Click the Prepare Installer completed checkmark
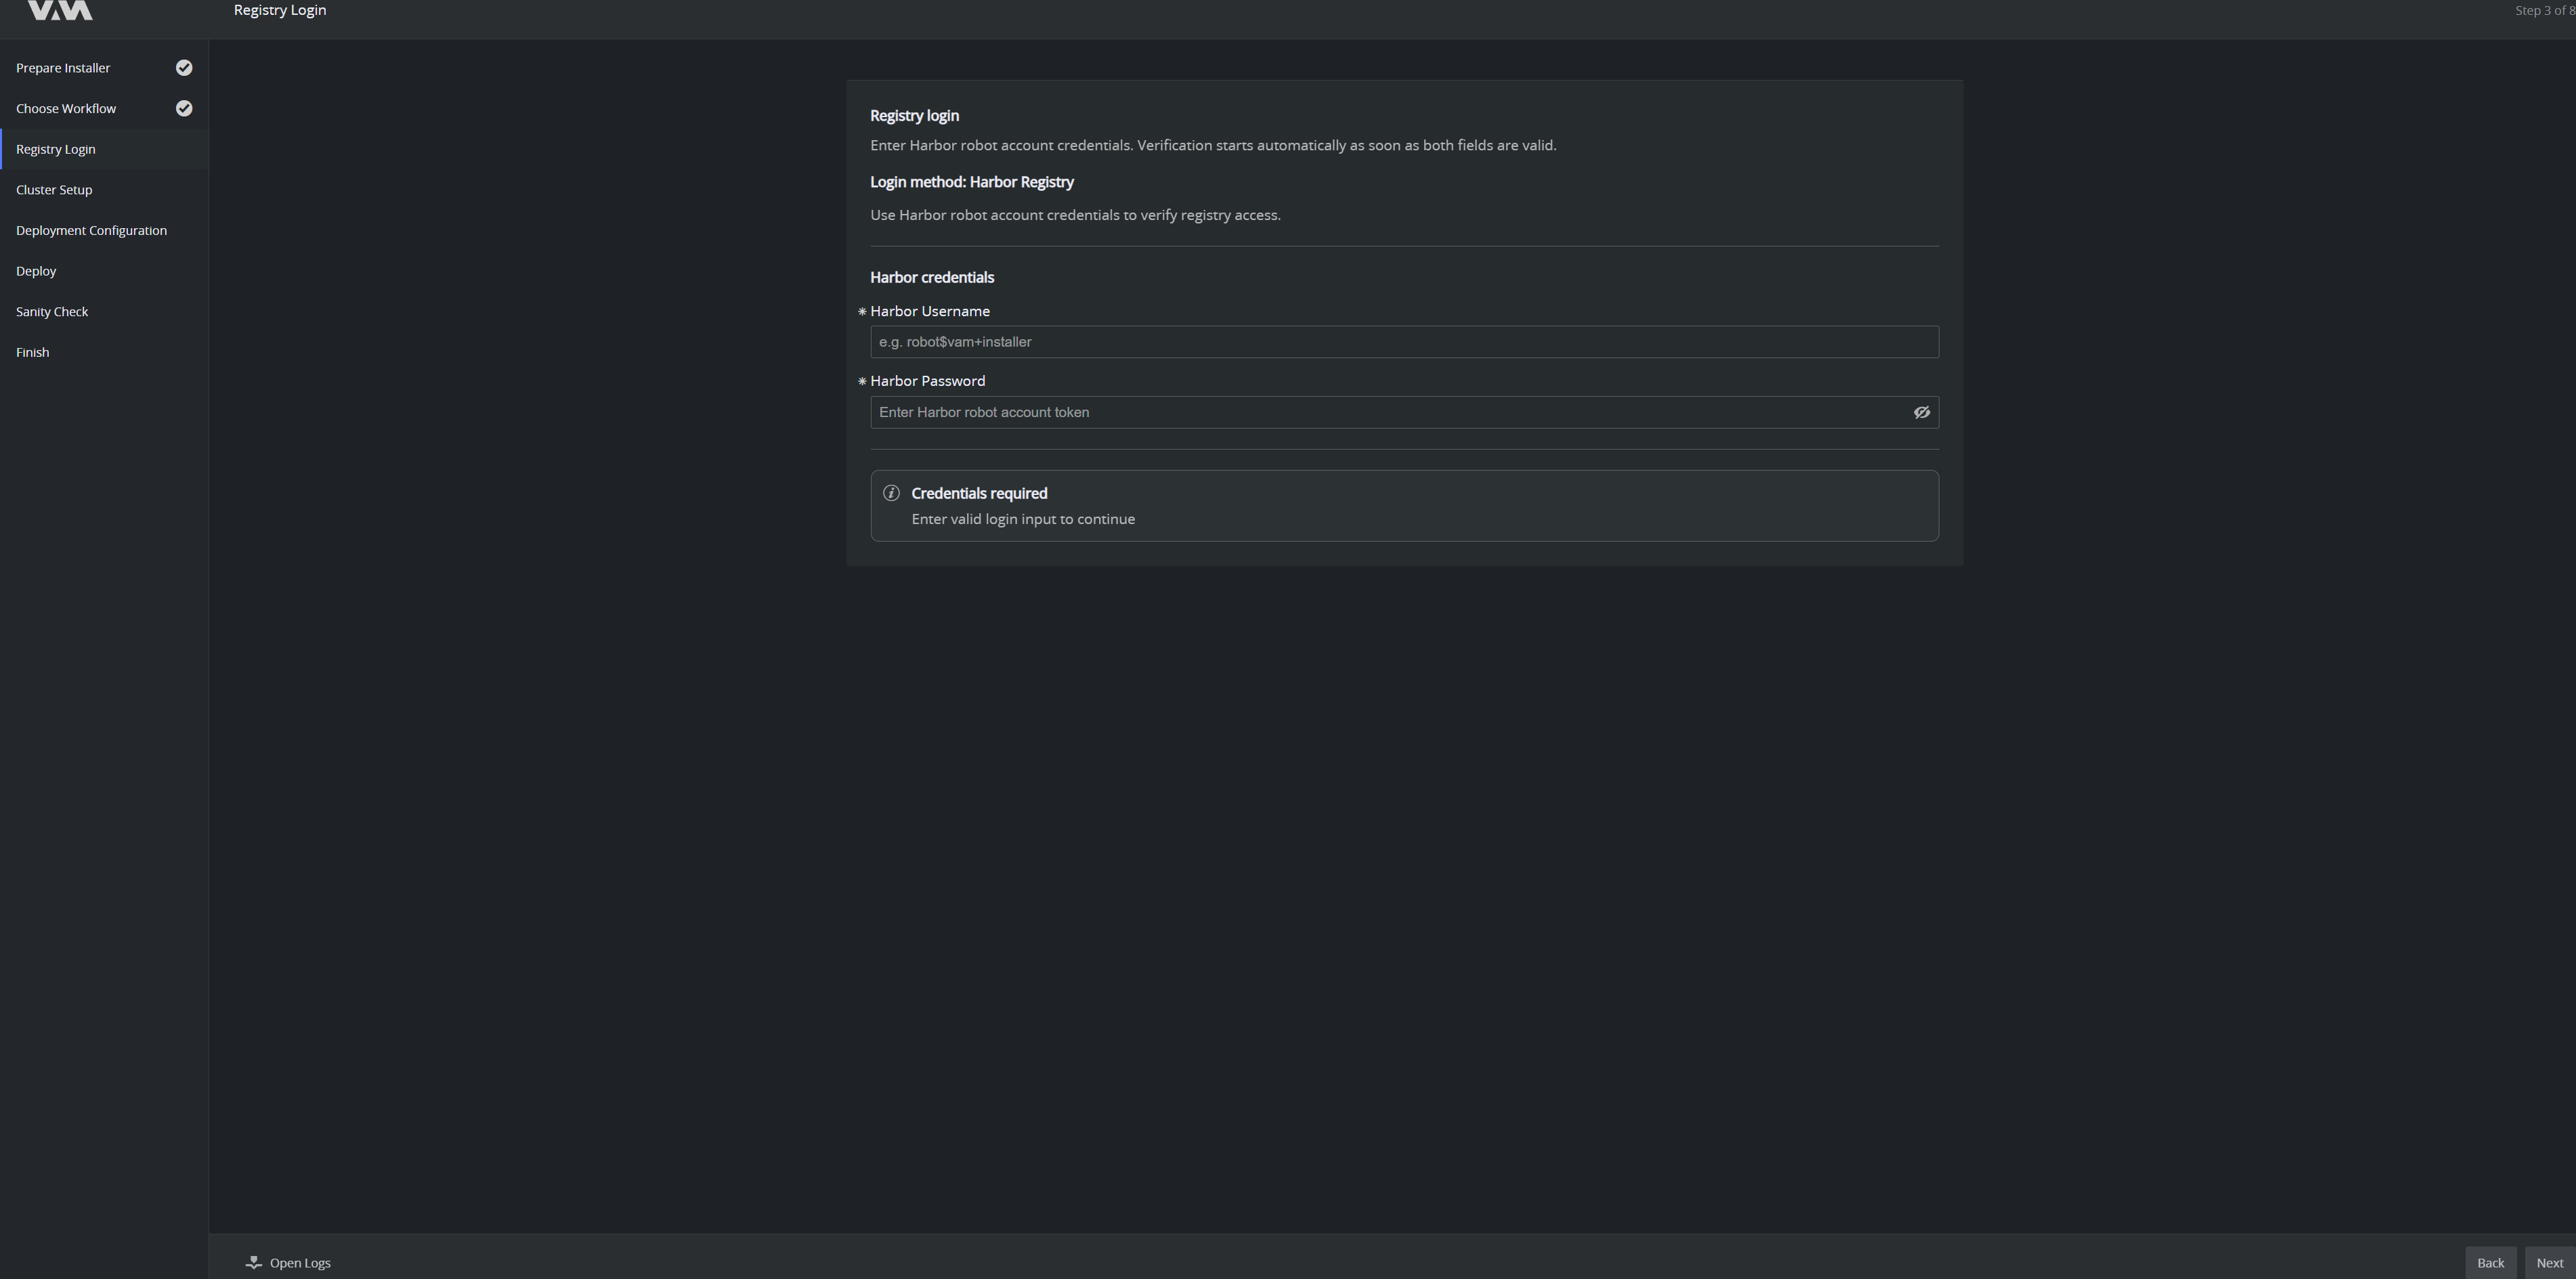The width and height of the screenshot is (2576, 1279). (184, 68)
